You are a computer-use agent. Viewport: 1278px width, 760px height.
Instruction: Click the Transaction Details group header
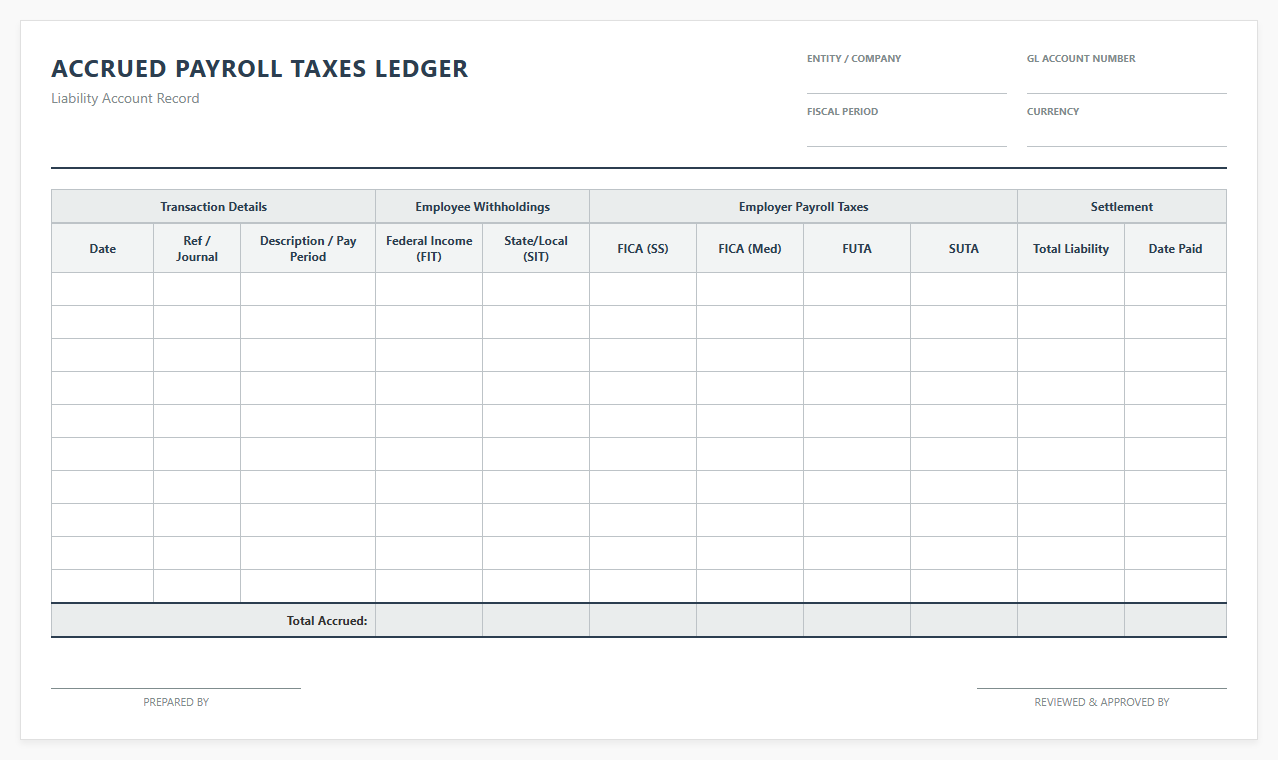click(214, 207)
